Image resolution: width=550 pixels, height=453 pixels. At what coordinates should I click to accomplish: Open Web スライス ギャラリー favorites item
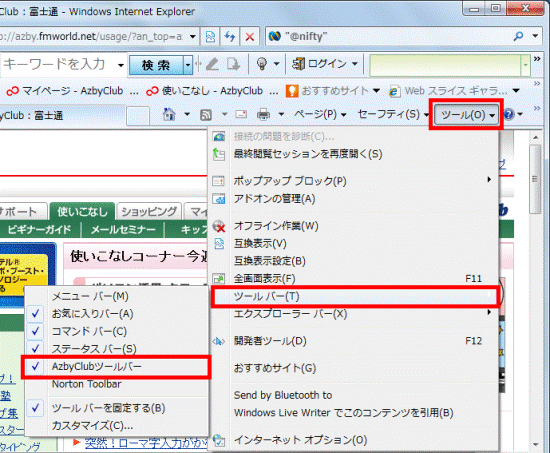(x=454, y=91)
